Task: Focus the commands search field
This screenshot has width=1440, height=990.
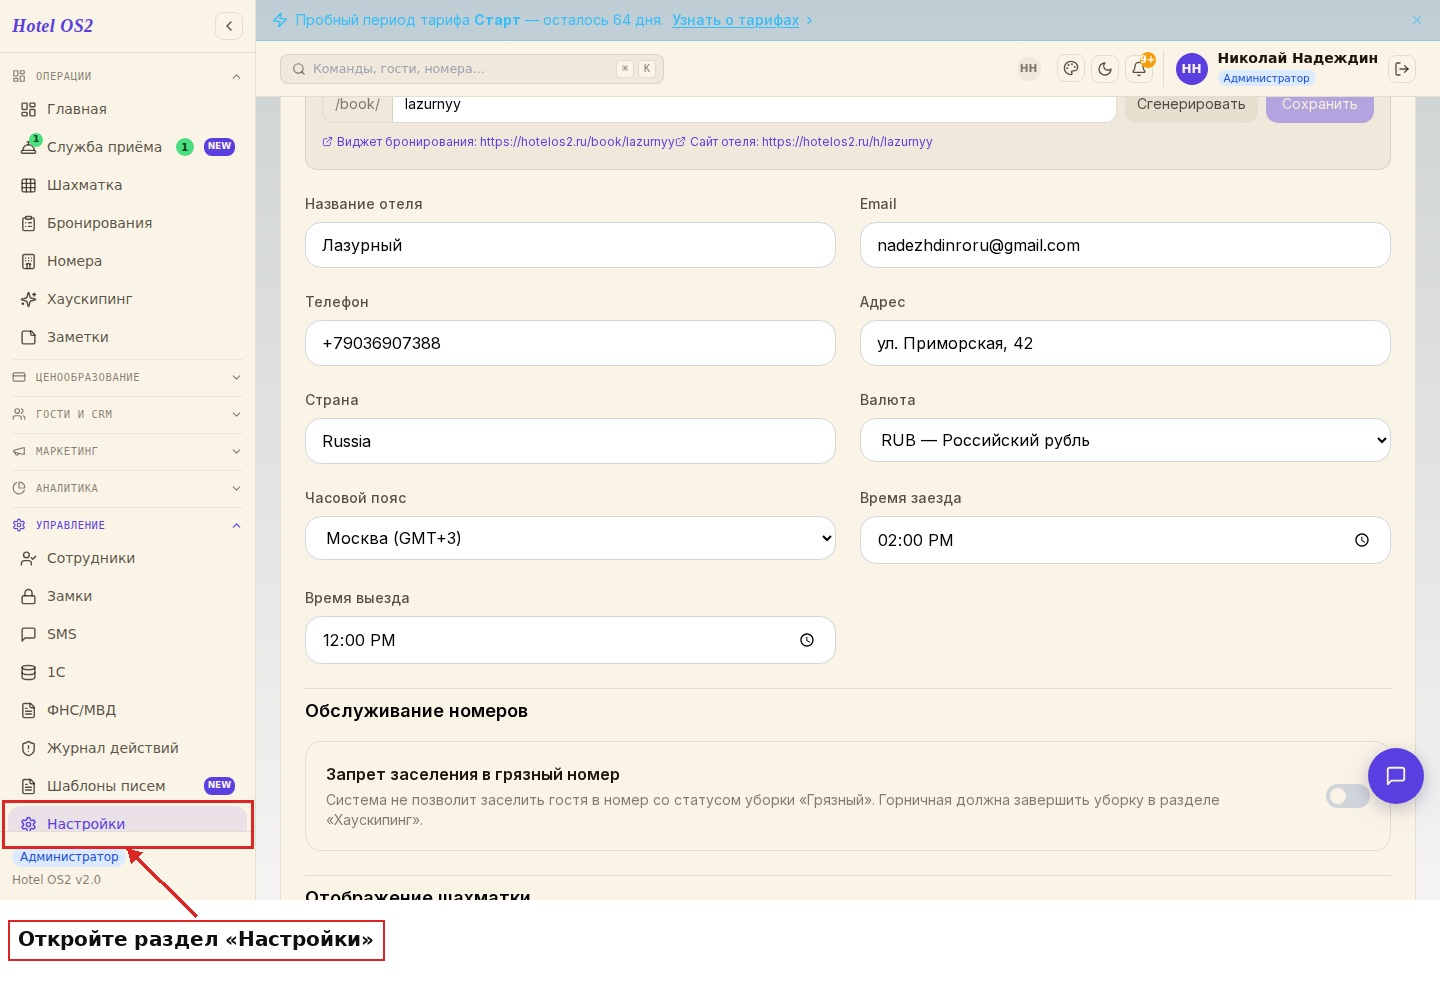Action: [x=472, y=69]
